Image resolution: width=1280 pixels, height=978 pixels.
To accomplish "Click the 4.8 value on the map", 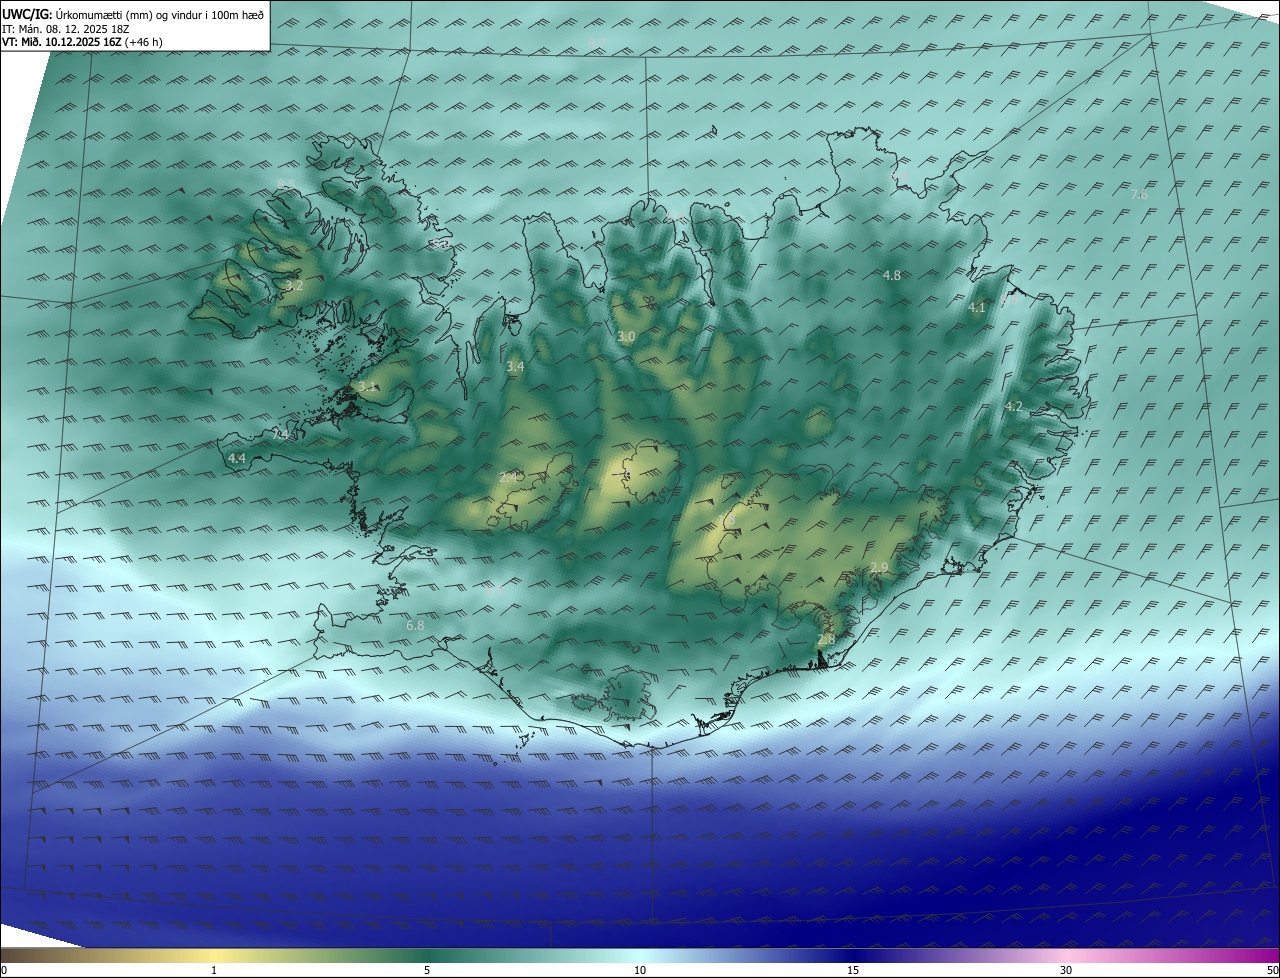I will coord(892,275).
